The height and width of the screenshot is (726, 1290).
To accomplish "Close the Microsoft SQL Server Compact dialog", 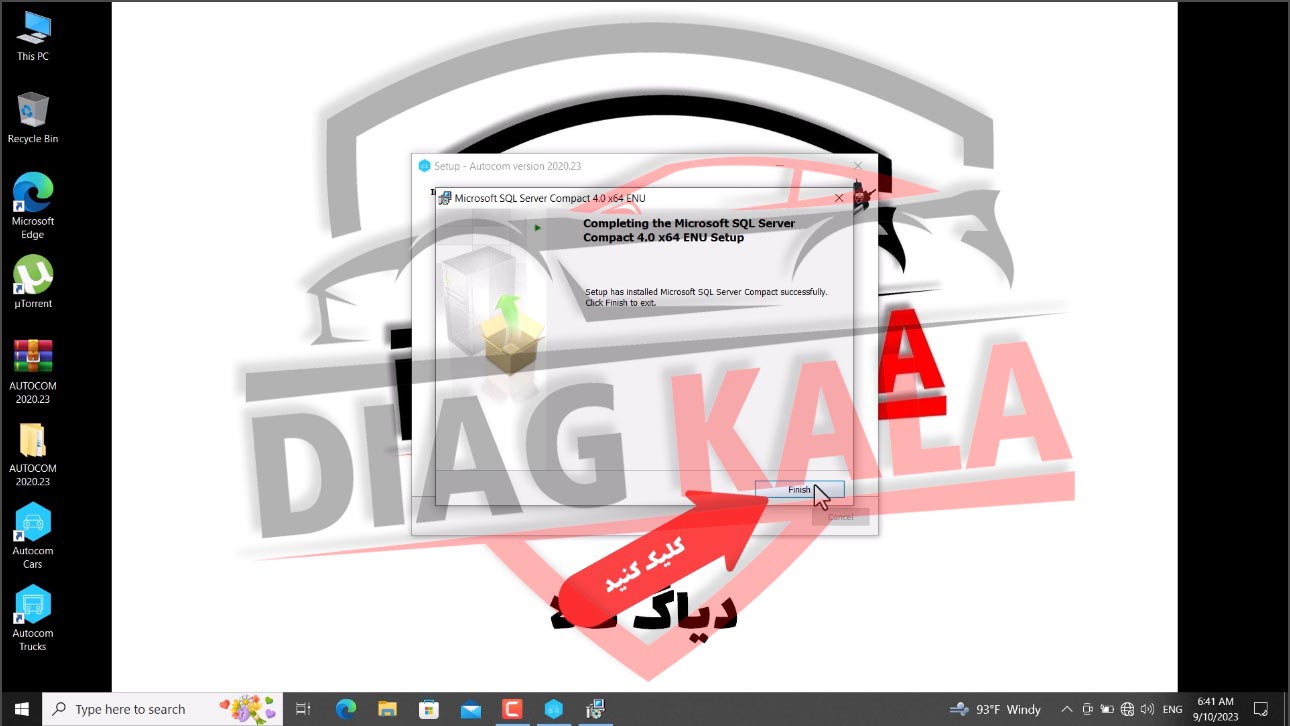I will tap(839, 198).
